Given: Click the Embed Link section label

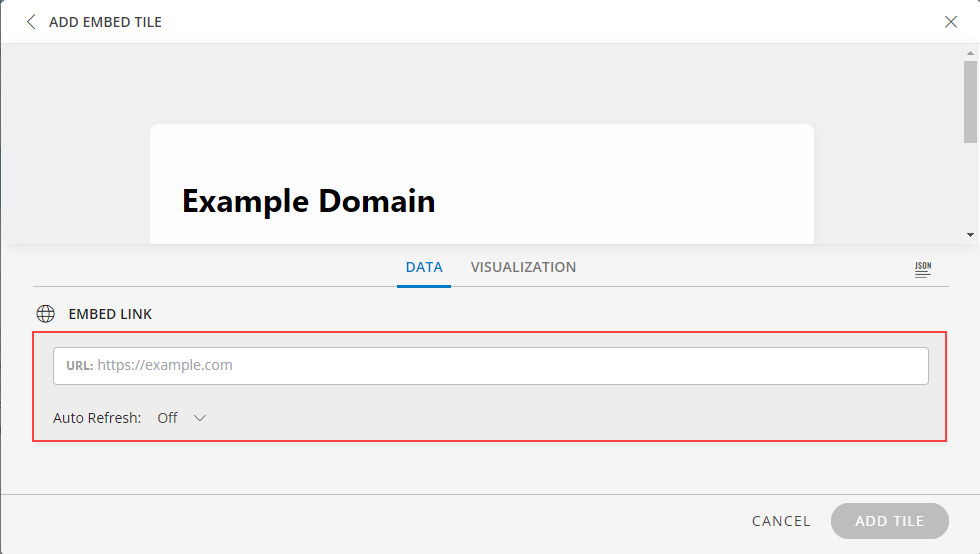Looking at the screenshot, I should coord(110,314).
